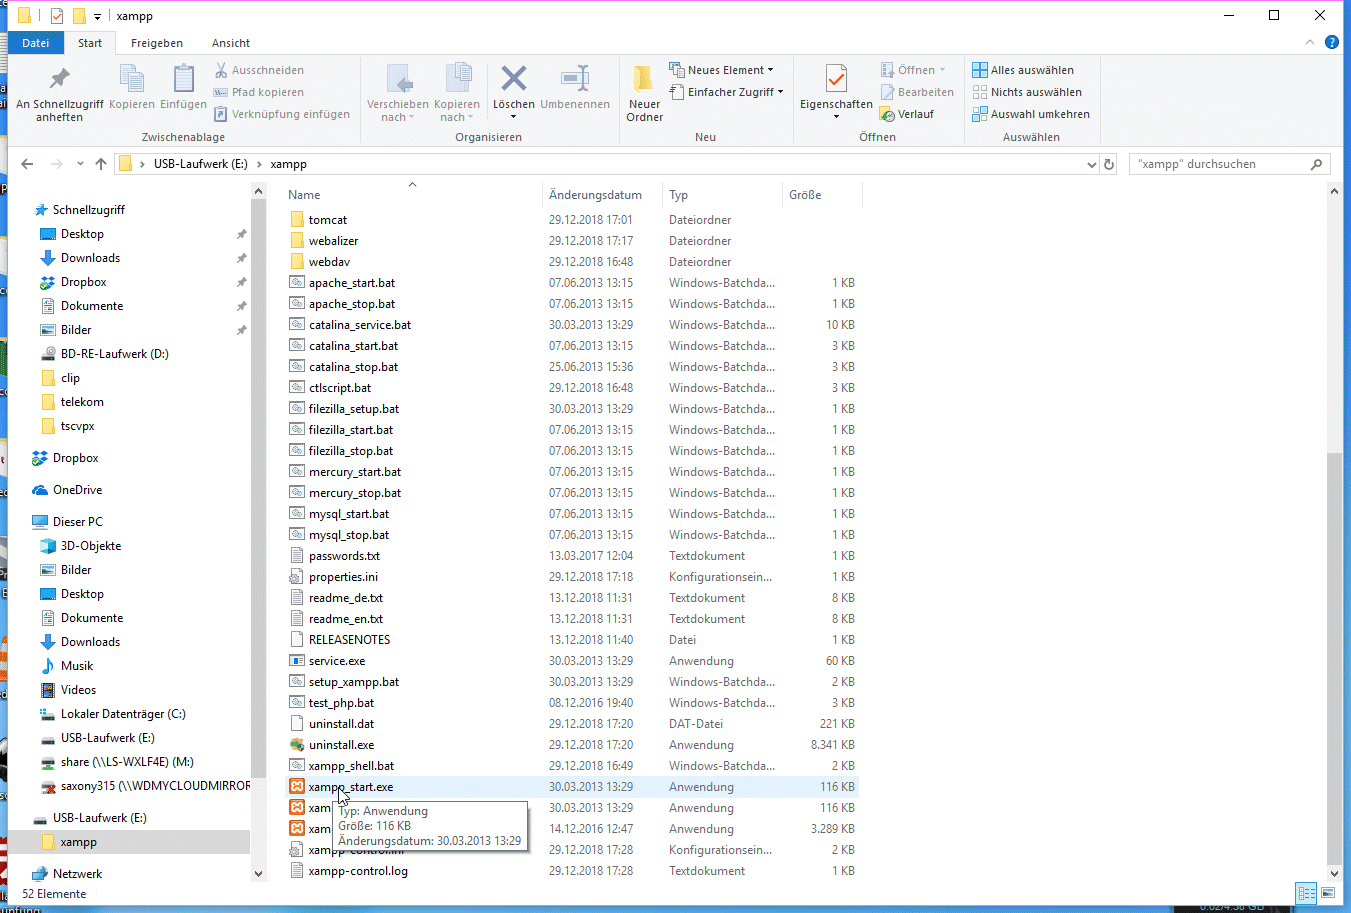
Task: Click the "xampp" durchsuchen search field
Action: (1220, 164)
